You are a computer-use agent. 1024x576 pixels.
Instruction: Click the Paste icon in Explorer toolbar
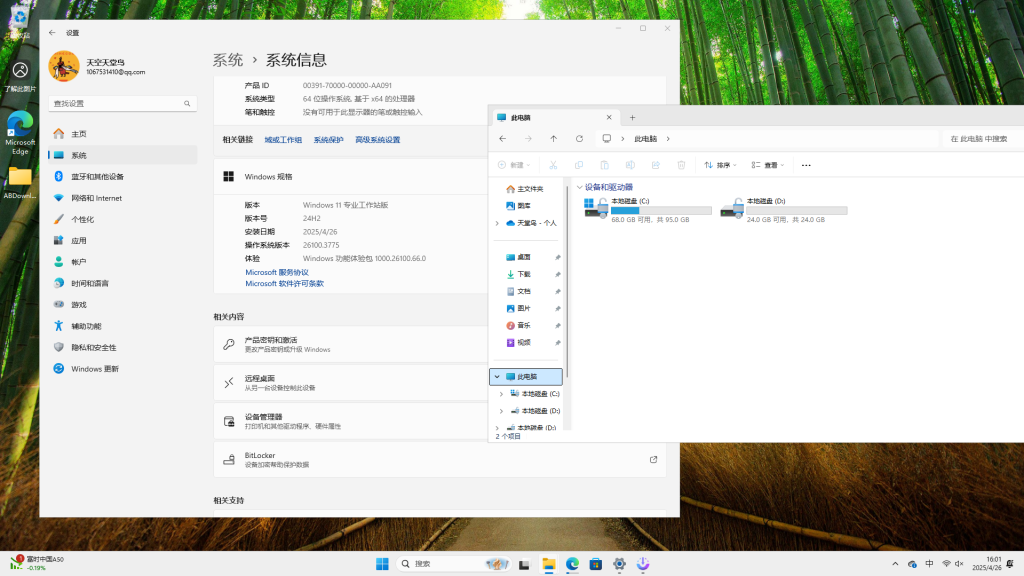tap(604, 165)
